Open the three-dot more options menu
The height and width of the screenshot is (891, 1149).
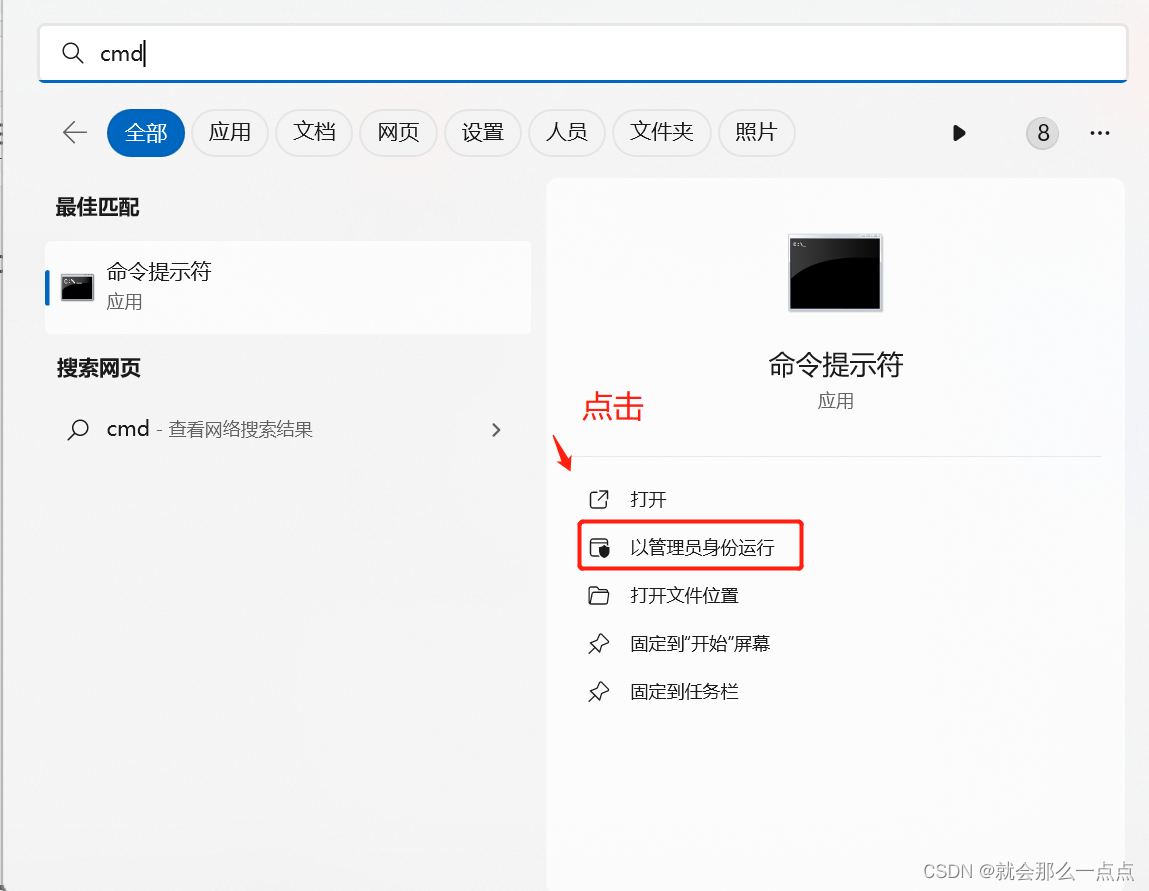1100,133
